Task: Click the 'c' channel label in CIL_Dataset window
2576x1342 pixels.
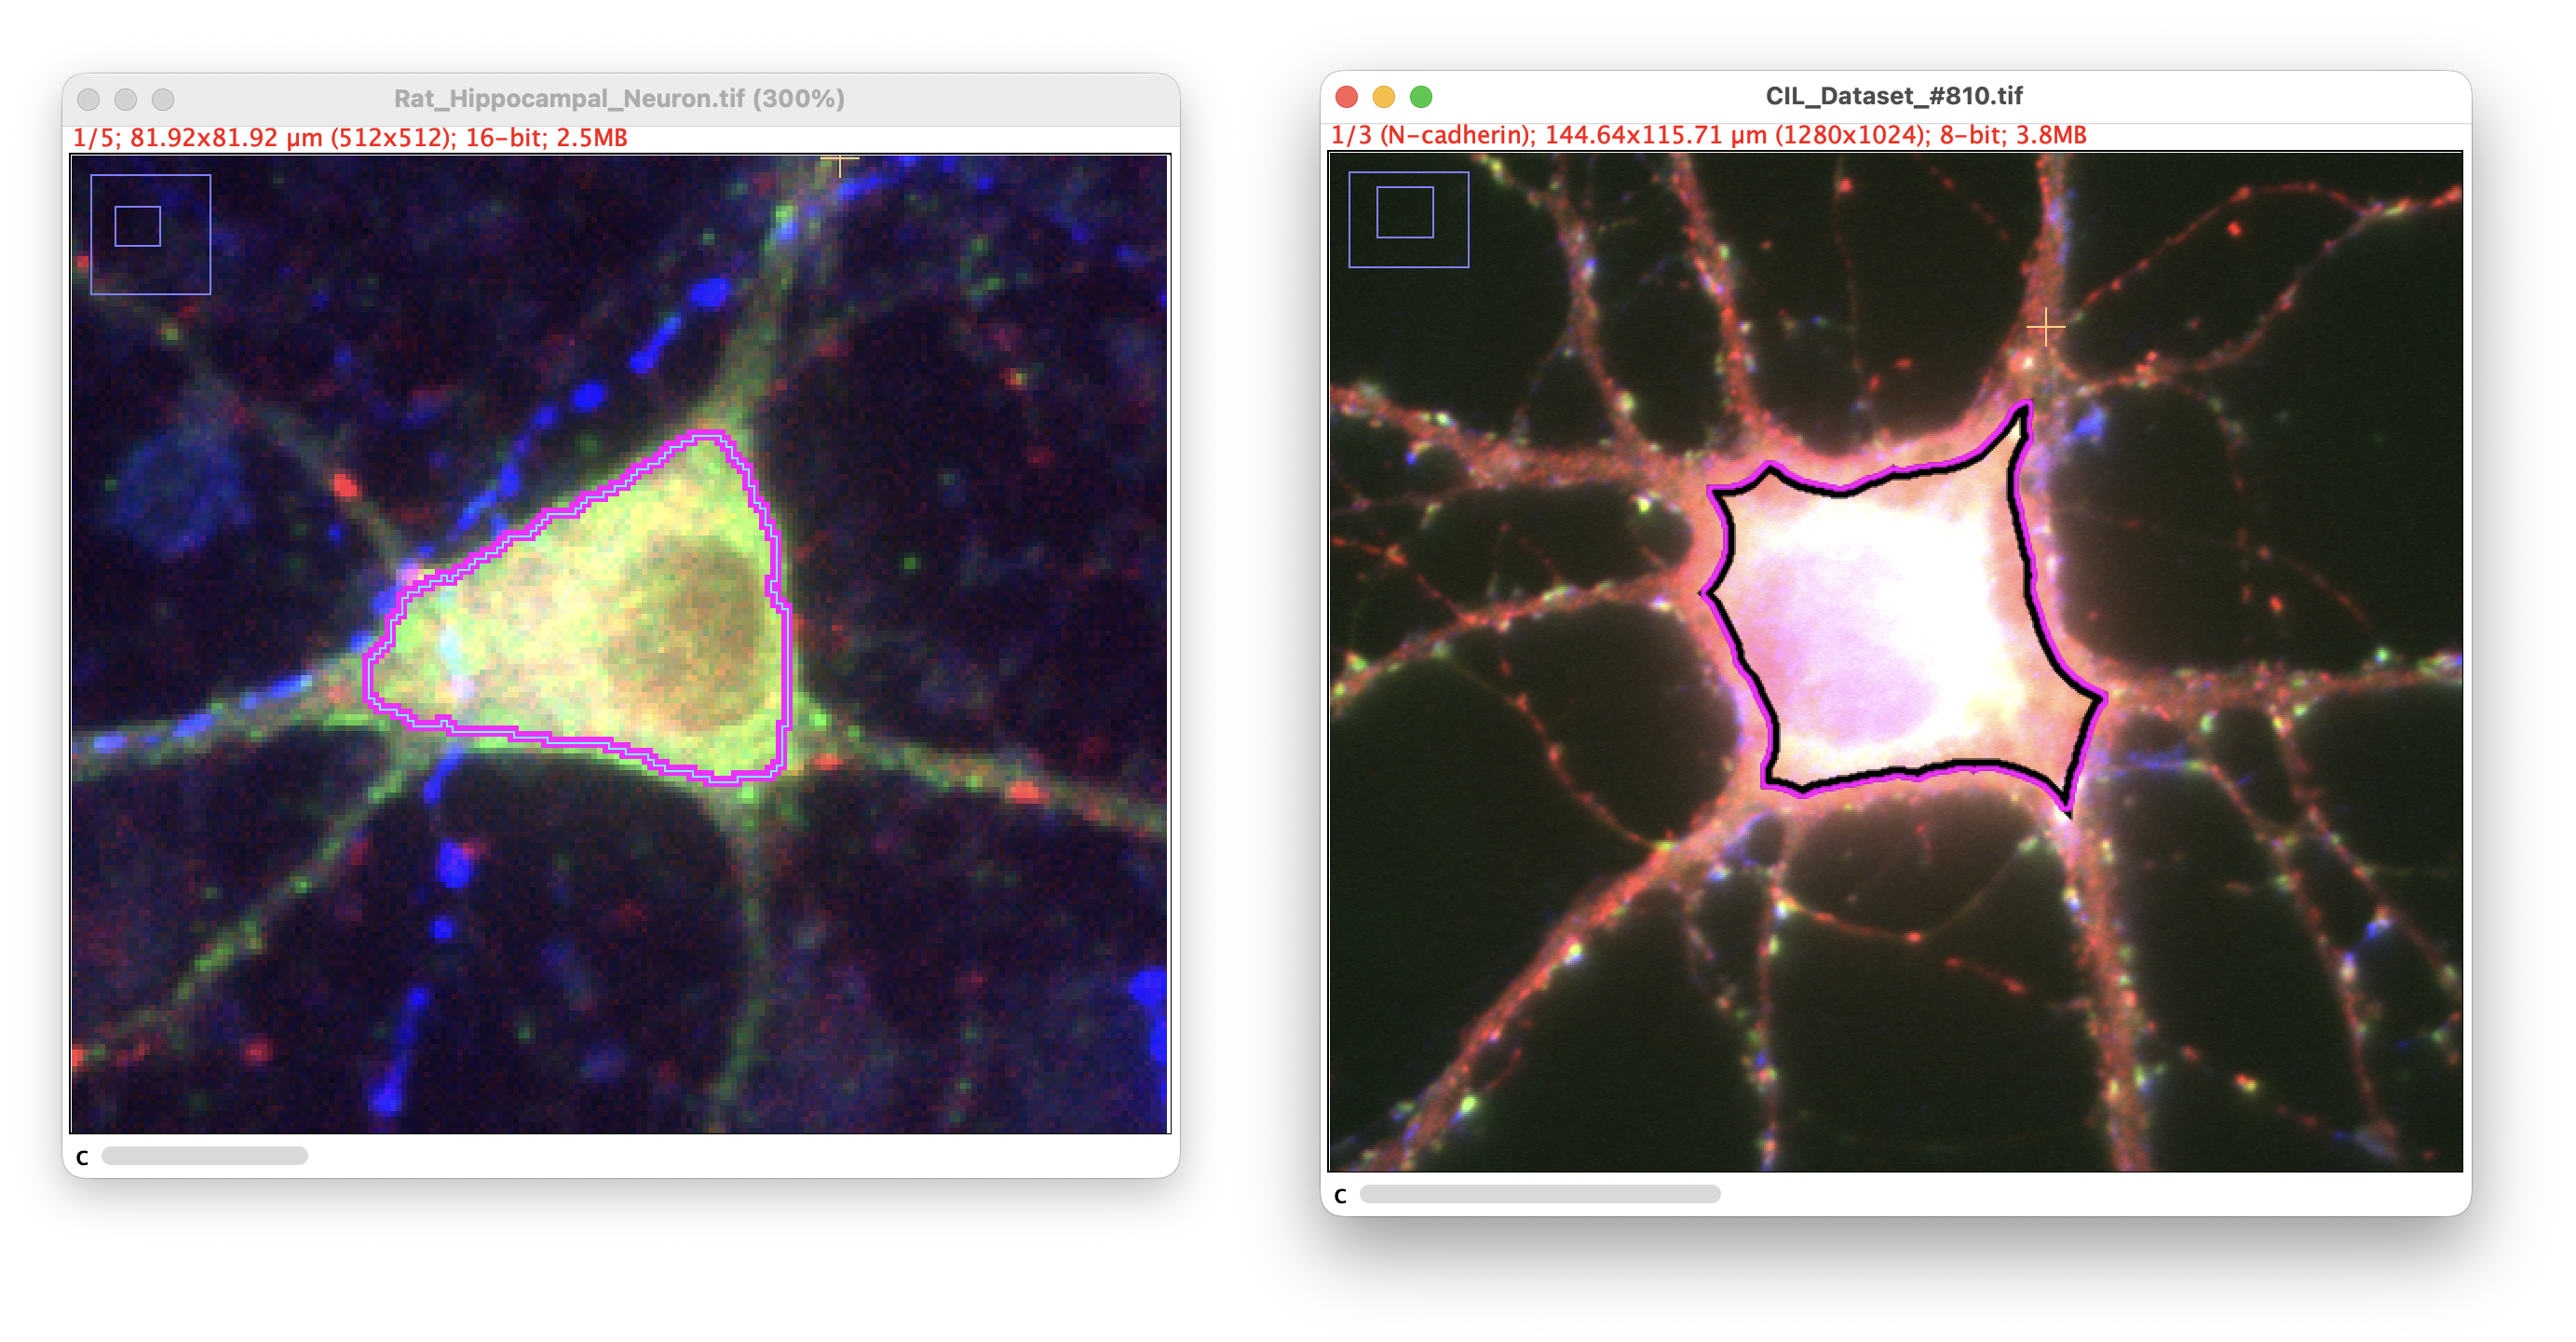Action: pyautogui.click(x=1340, y=1195)
